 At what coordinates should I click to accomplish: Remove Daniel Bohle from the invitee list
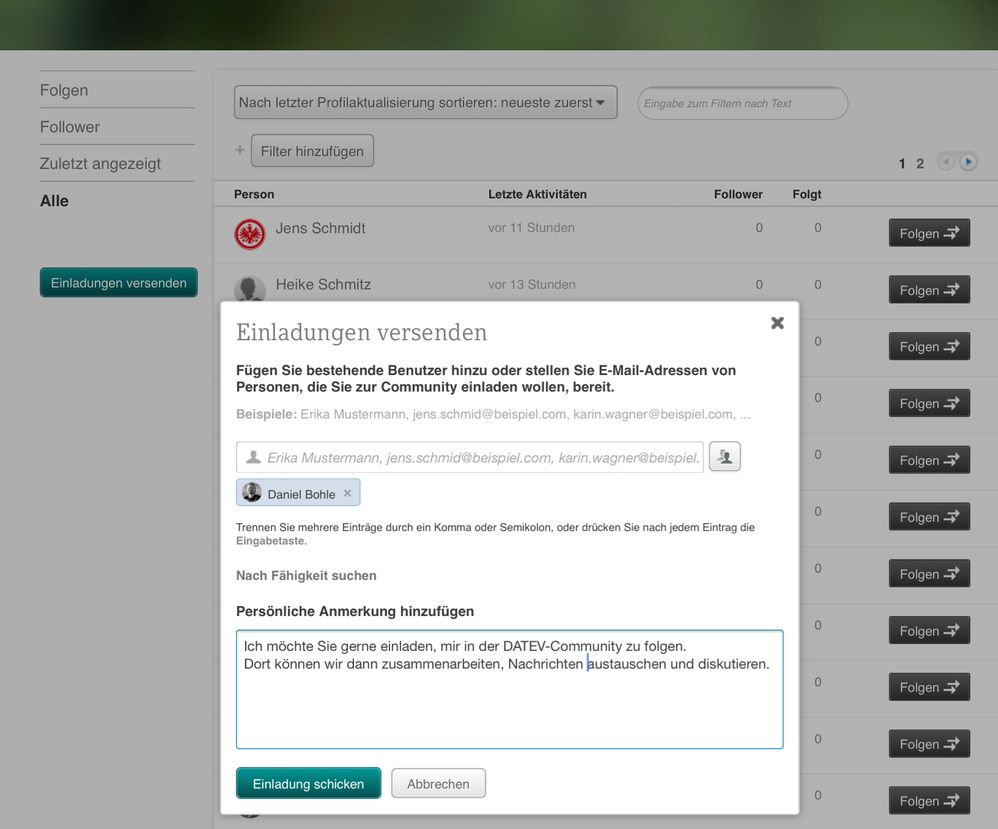(x=348, y=493)
